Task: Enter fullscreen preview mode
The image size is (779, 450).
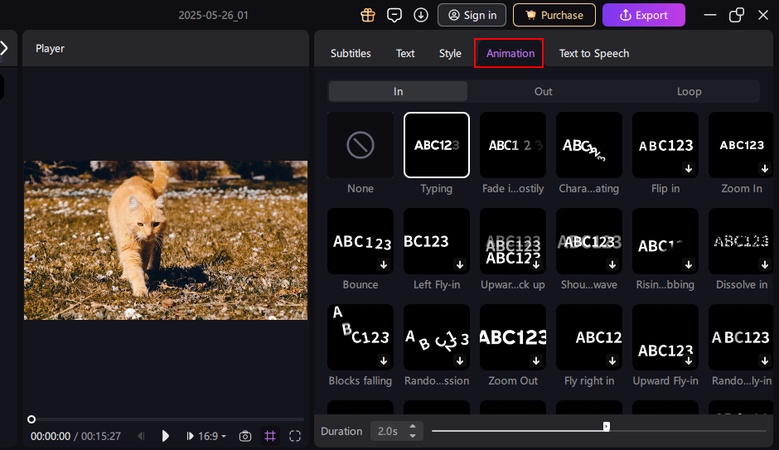Action: (295, 436)
